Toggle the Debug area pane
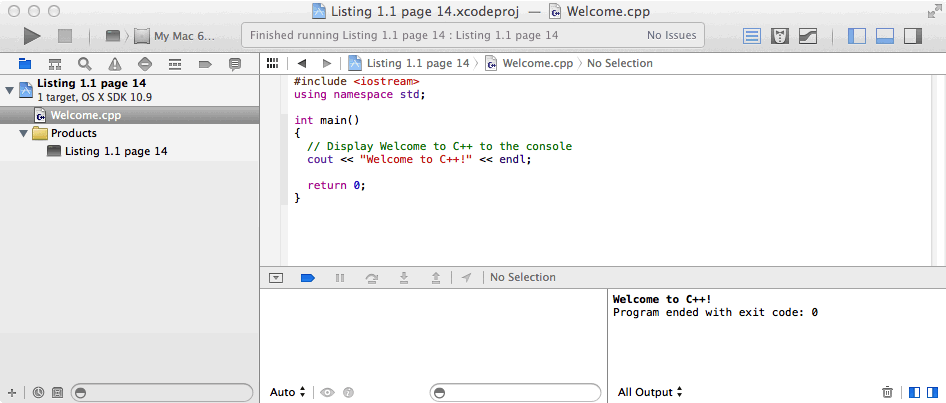Viewport: 946px width, 403px height. click(884, 36)
